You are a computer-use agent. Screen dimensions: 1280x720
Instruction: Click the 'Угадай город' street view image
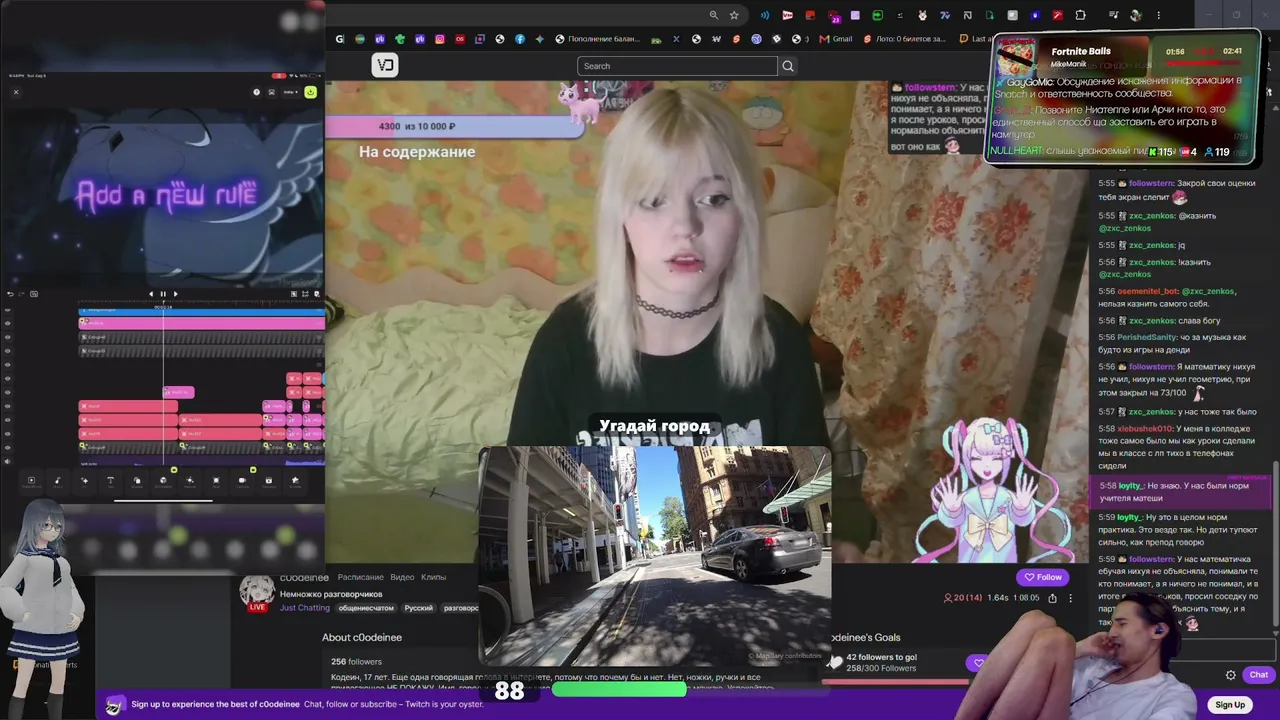[655, 555]
